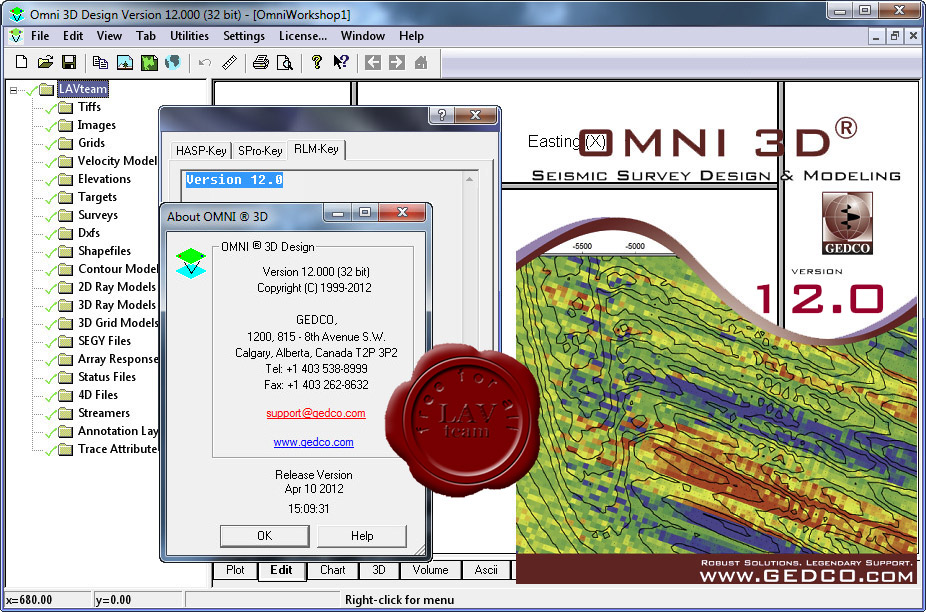Select the 3D Ray Models tree item
Image resolution: width=926 pixels, height=612 pixels.
coord(118,305)
